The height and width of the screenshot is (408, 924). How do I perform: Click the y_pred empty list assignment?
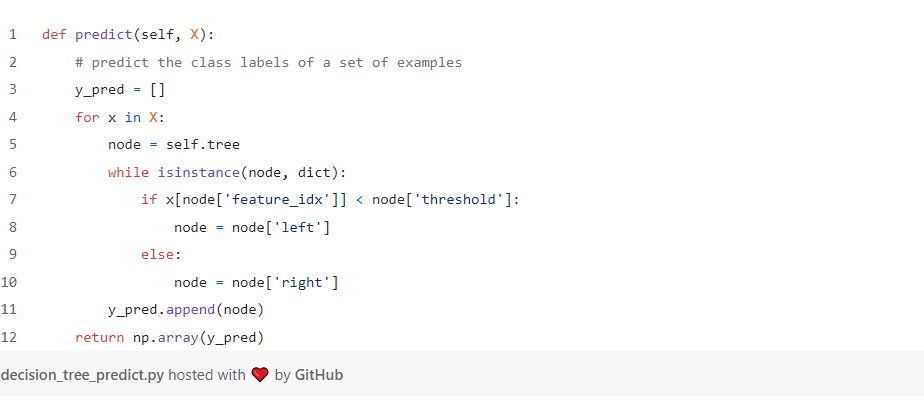pyautogui.click(x=120, y=90)
